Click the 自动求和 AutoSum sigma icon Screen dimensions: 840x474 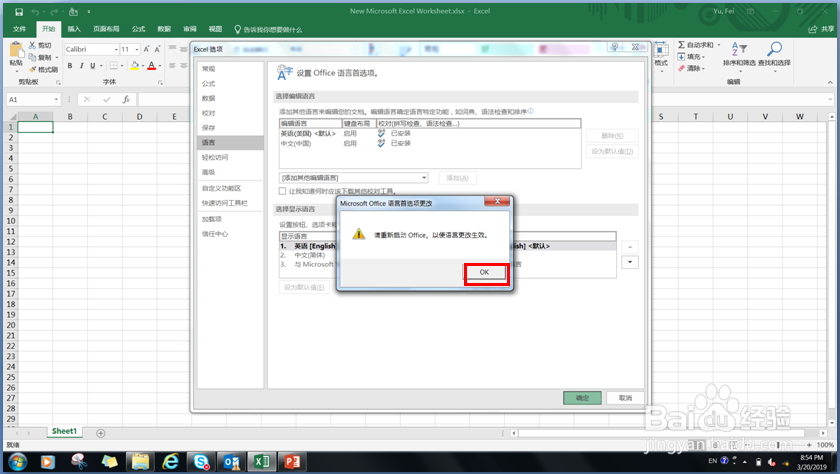[681, 45]
